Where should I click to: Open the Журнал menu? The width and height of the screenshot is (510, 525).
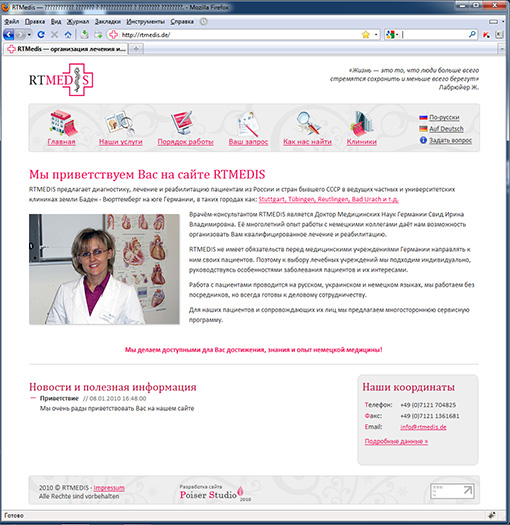pos(78,21)
